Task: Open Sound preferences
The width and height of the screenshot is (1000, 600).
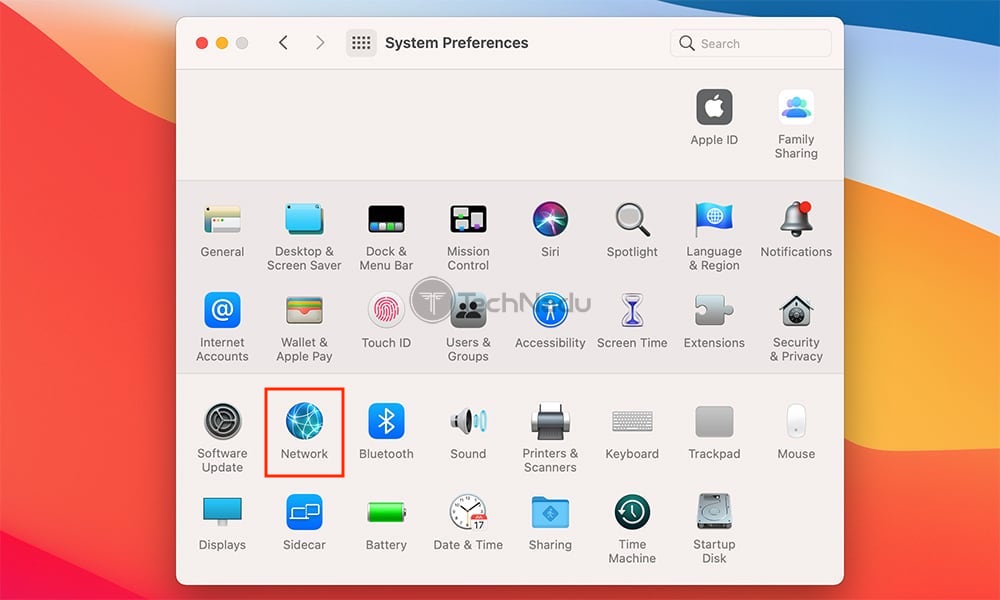Action: tap(468, 421)
